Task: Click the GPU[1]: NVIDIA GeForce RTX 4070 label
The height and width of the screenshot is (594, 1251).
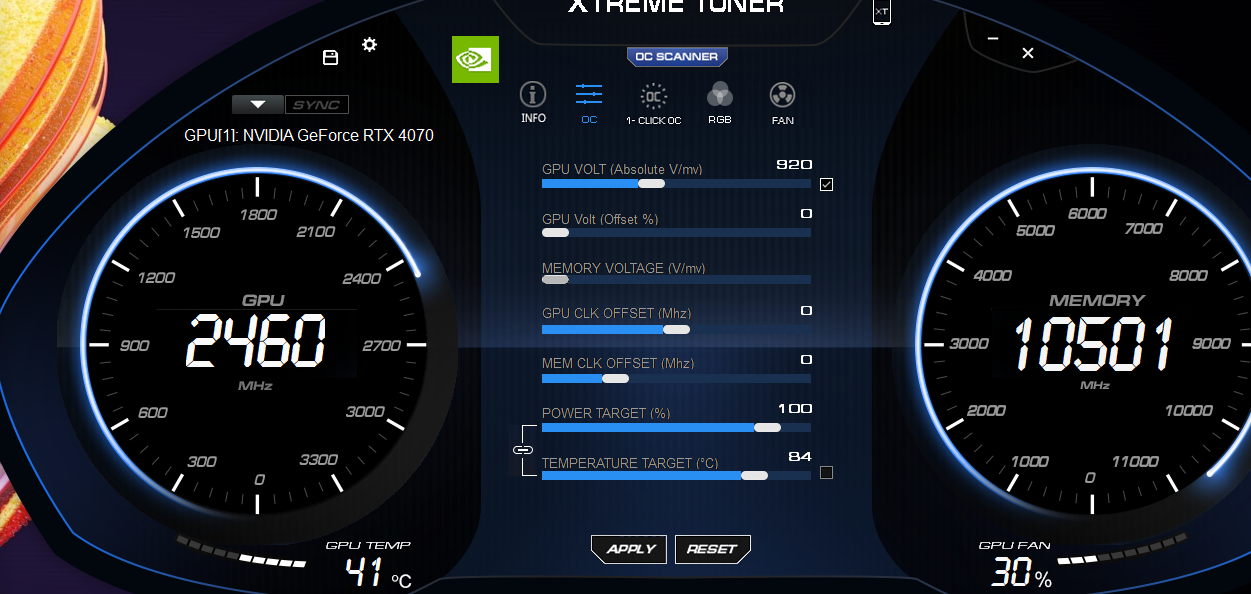Action: click(x=309, y=135)
